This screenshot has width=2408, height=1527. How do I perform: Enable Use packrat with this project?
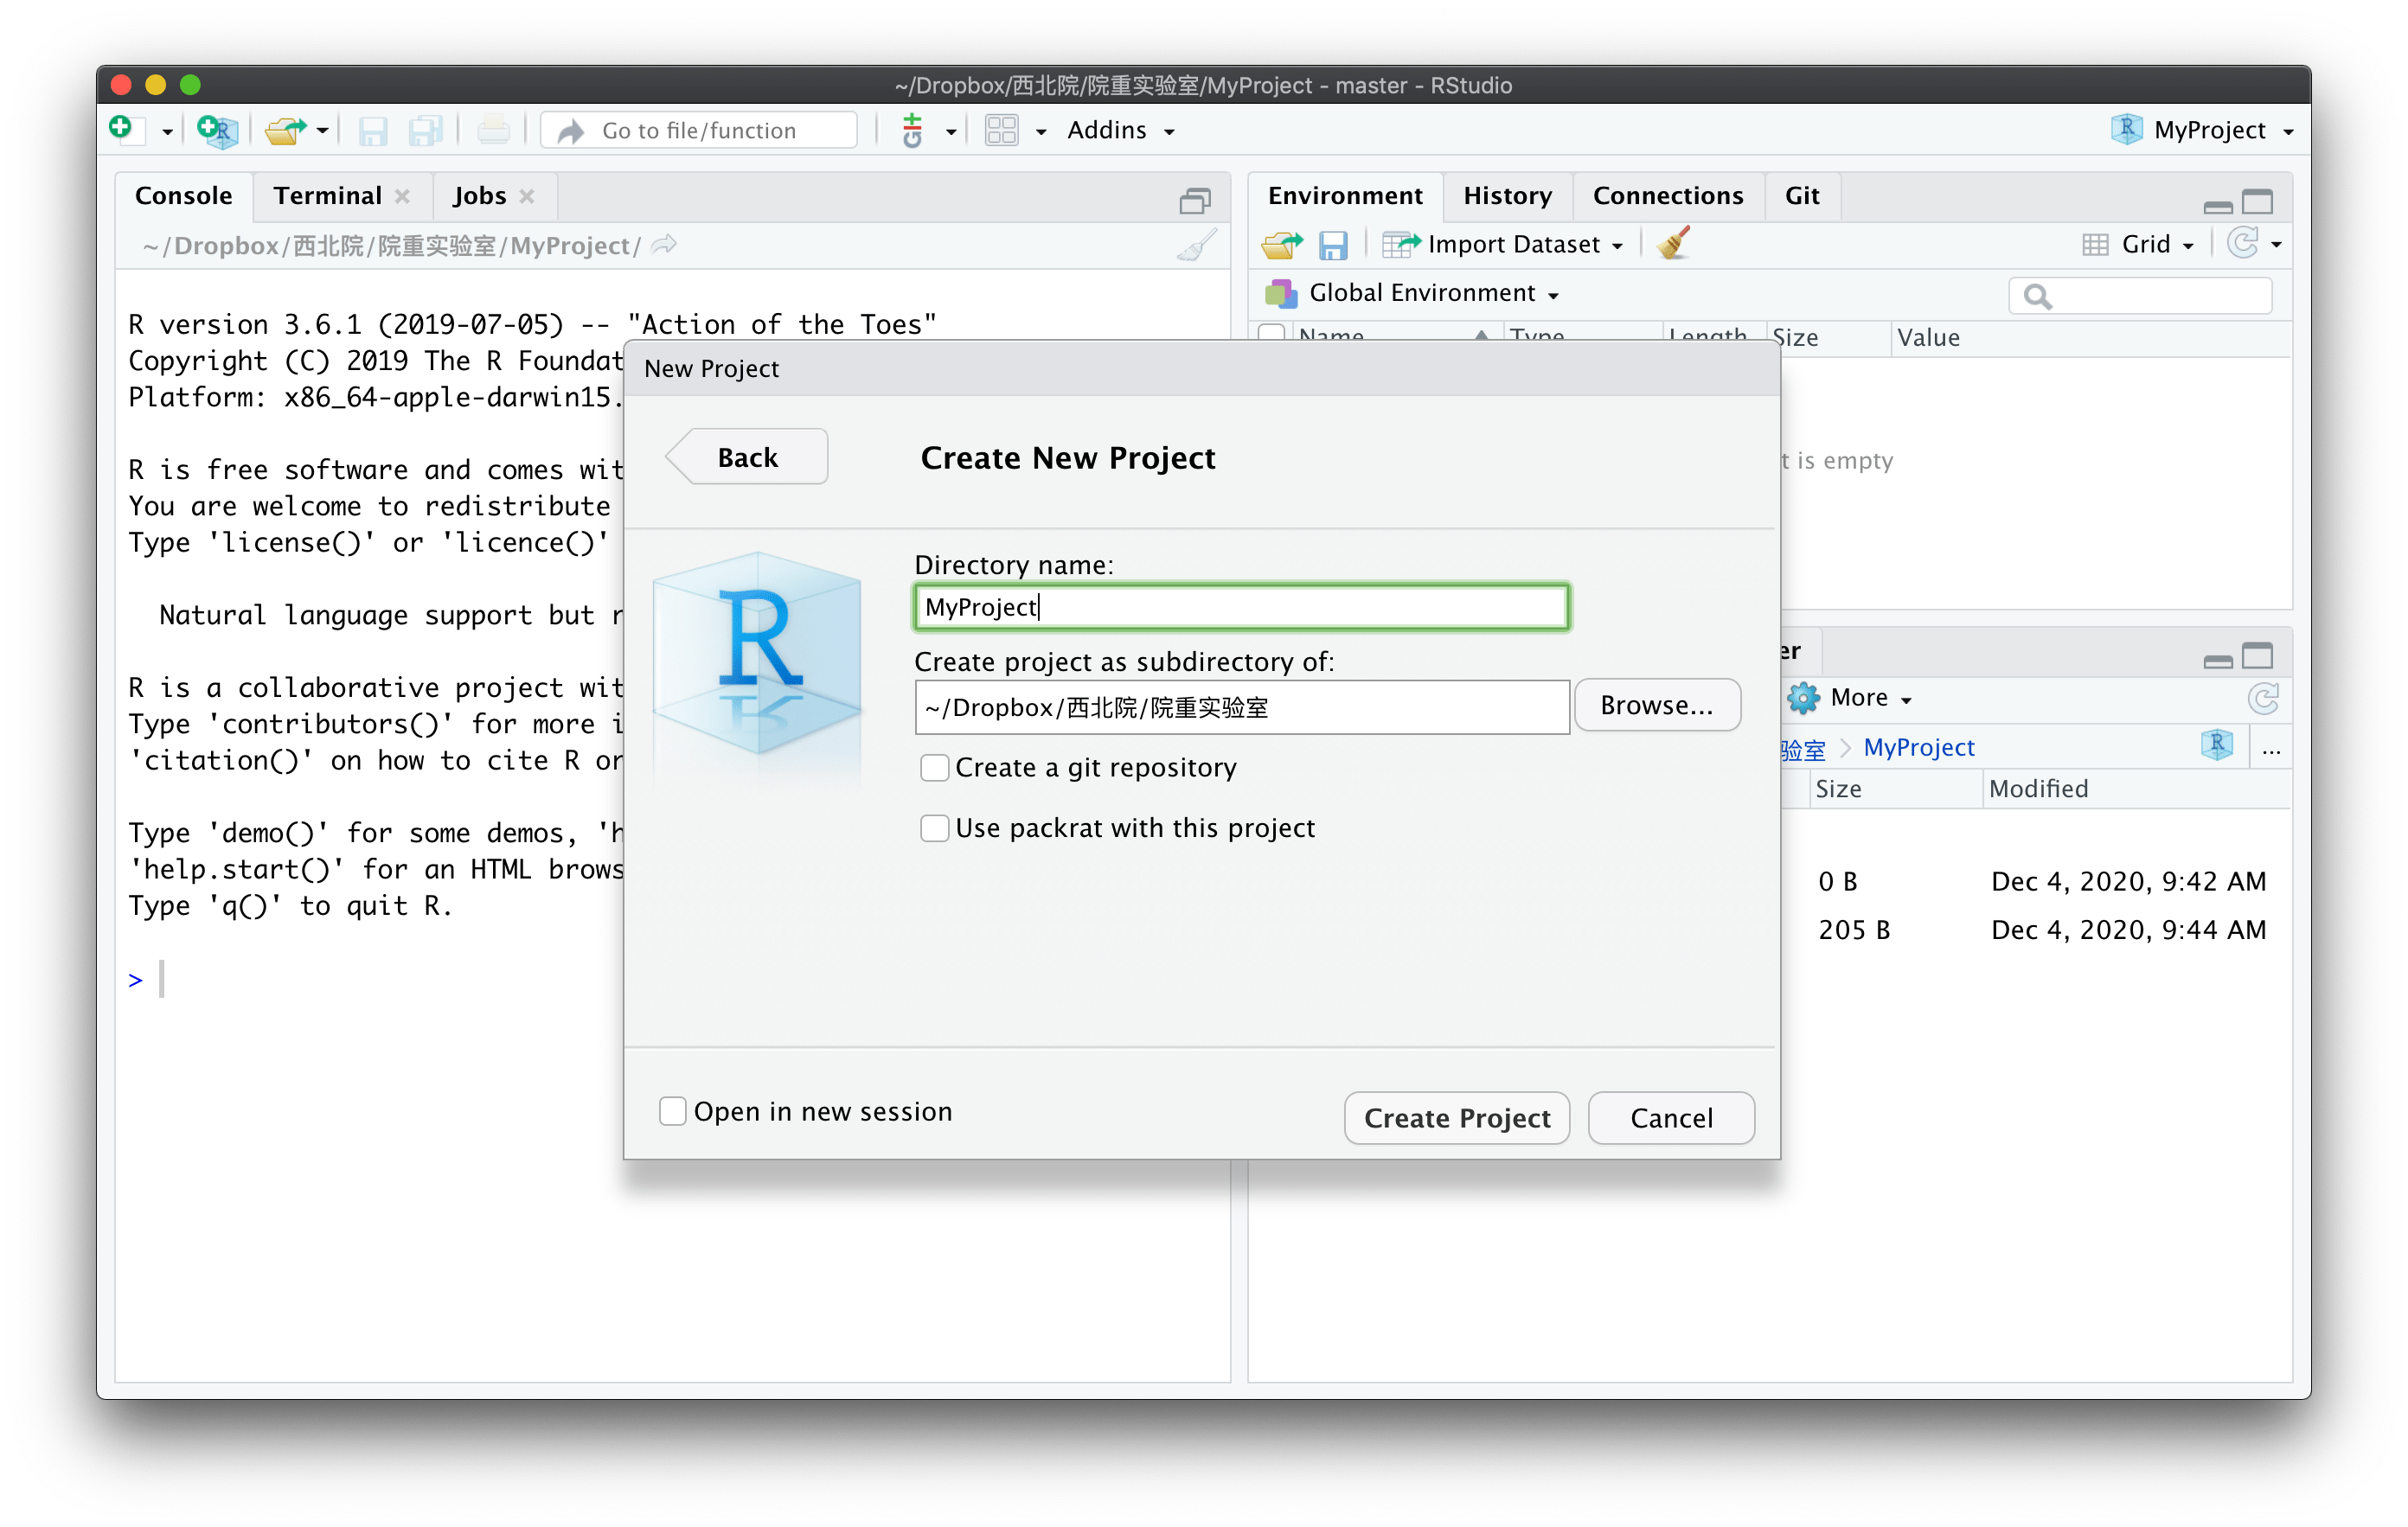(934, 828)
